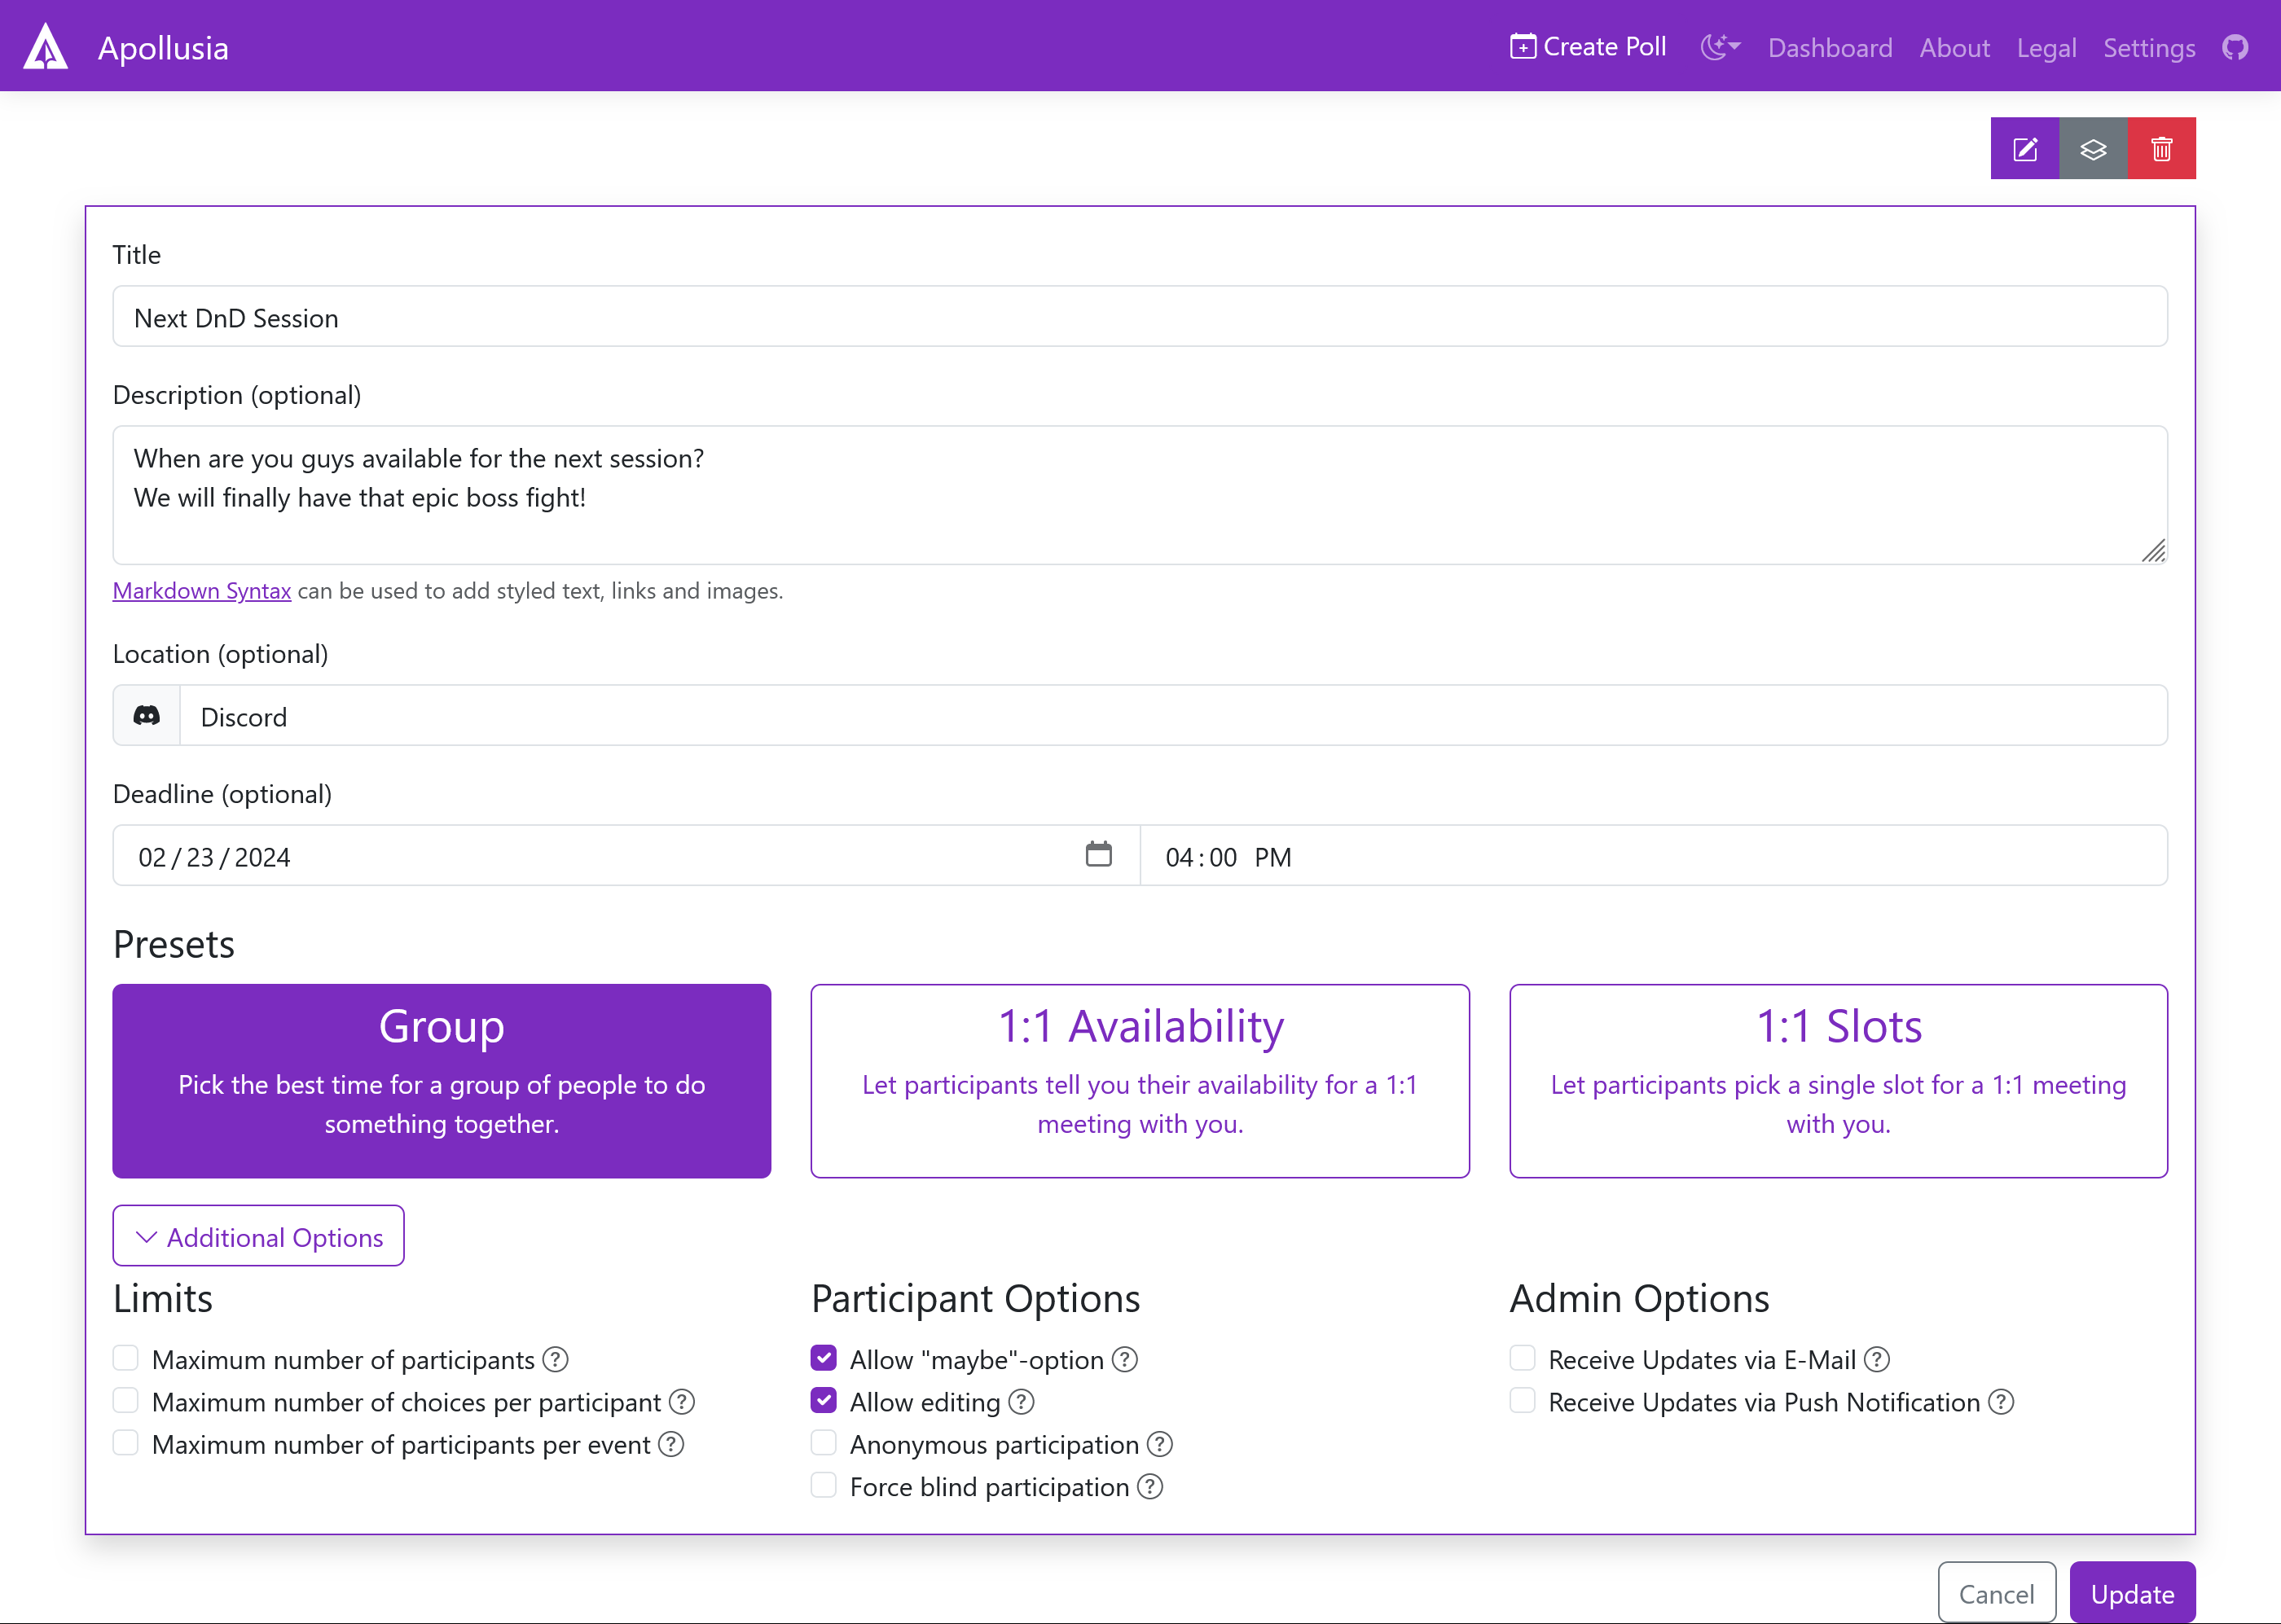Click the layers icon button
The width and height of the screenshot is (2281, 1624).
(x=2093, y=149)
